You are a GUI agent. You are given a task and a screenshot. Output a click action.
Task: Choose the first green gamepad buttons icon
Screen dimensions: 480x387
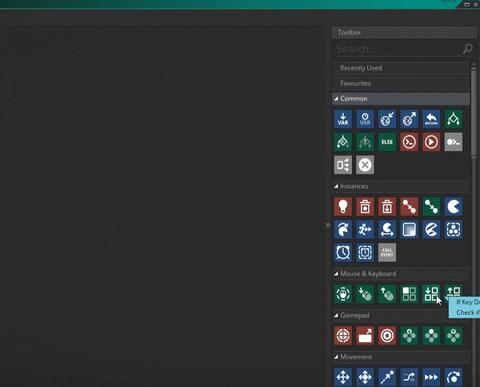pos(409,336)
